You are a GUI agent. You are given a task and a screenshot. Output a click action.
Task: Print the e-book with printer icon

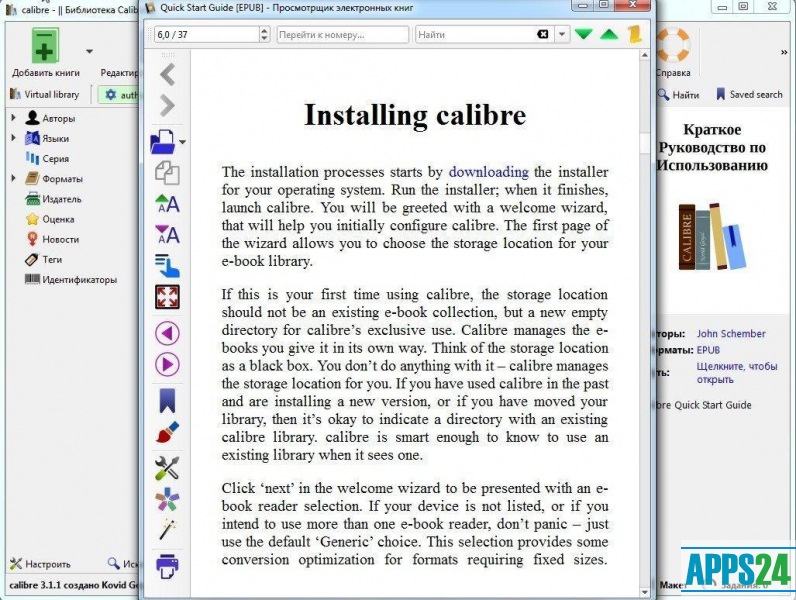(168, 566)
